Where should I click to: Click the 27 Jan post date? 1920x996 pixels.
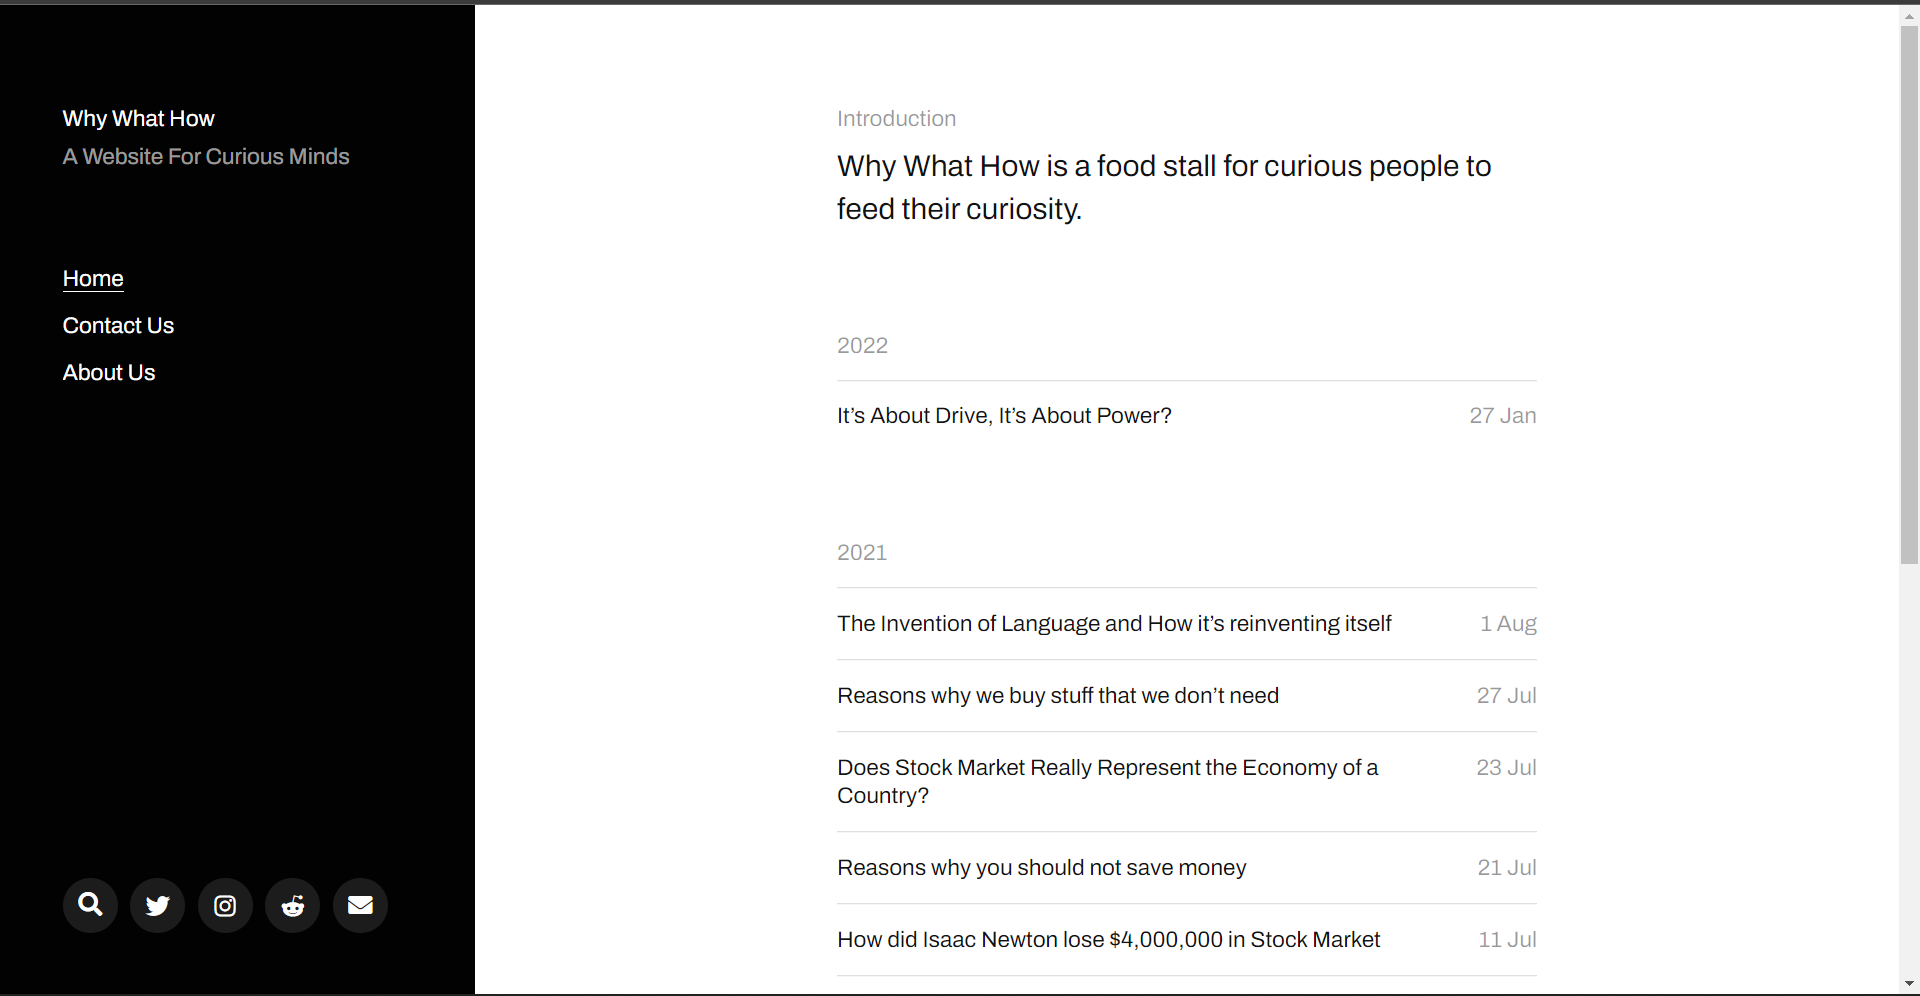coord(1502,416)
